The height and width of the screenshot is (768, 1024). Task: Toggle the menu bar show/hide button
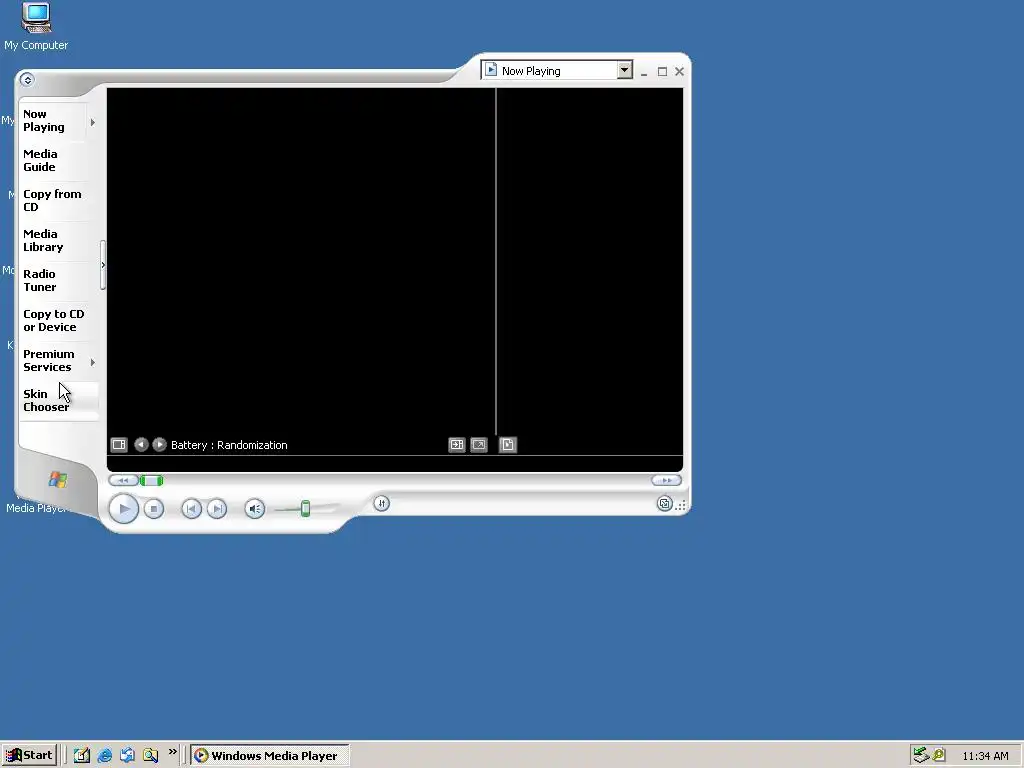click(x=27, y=80)
